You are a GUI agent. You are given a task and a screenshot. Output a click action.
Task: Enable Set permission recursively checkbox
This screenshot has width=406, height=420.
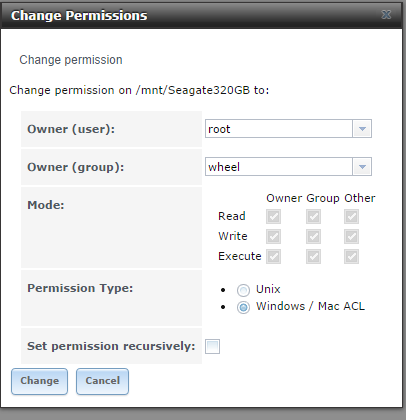(212, 346)
